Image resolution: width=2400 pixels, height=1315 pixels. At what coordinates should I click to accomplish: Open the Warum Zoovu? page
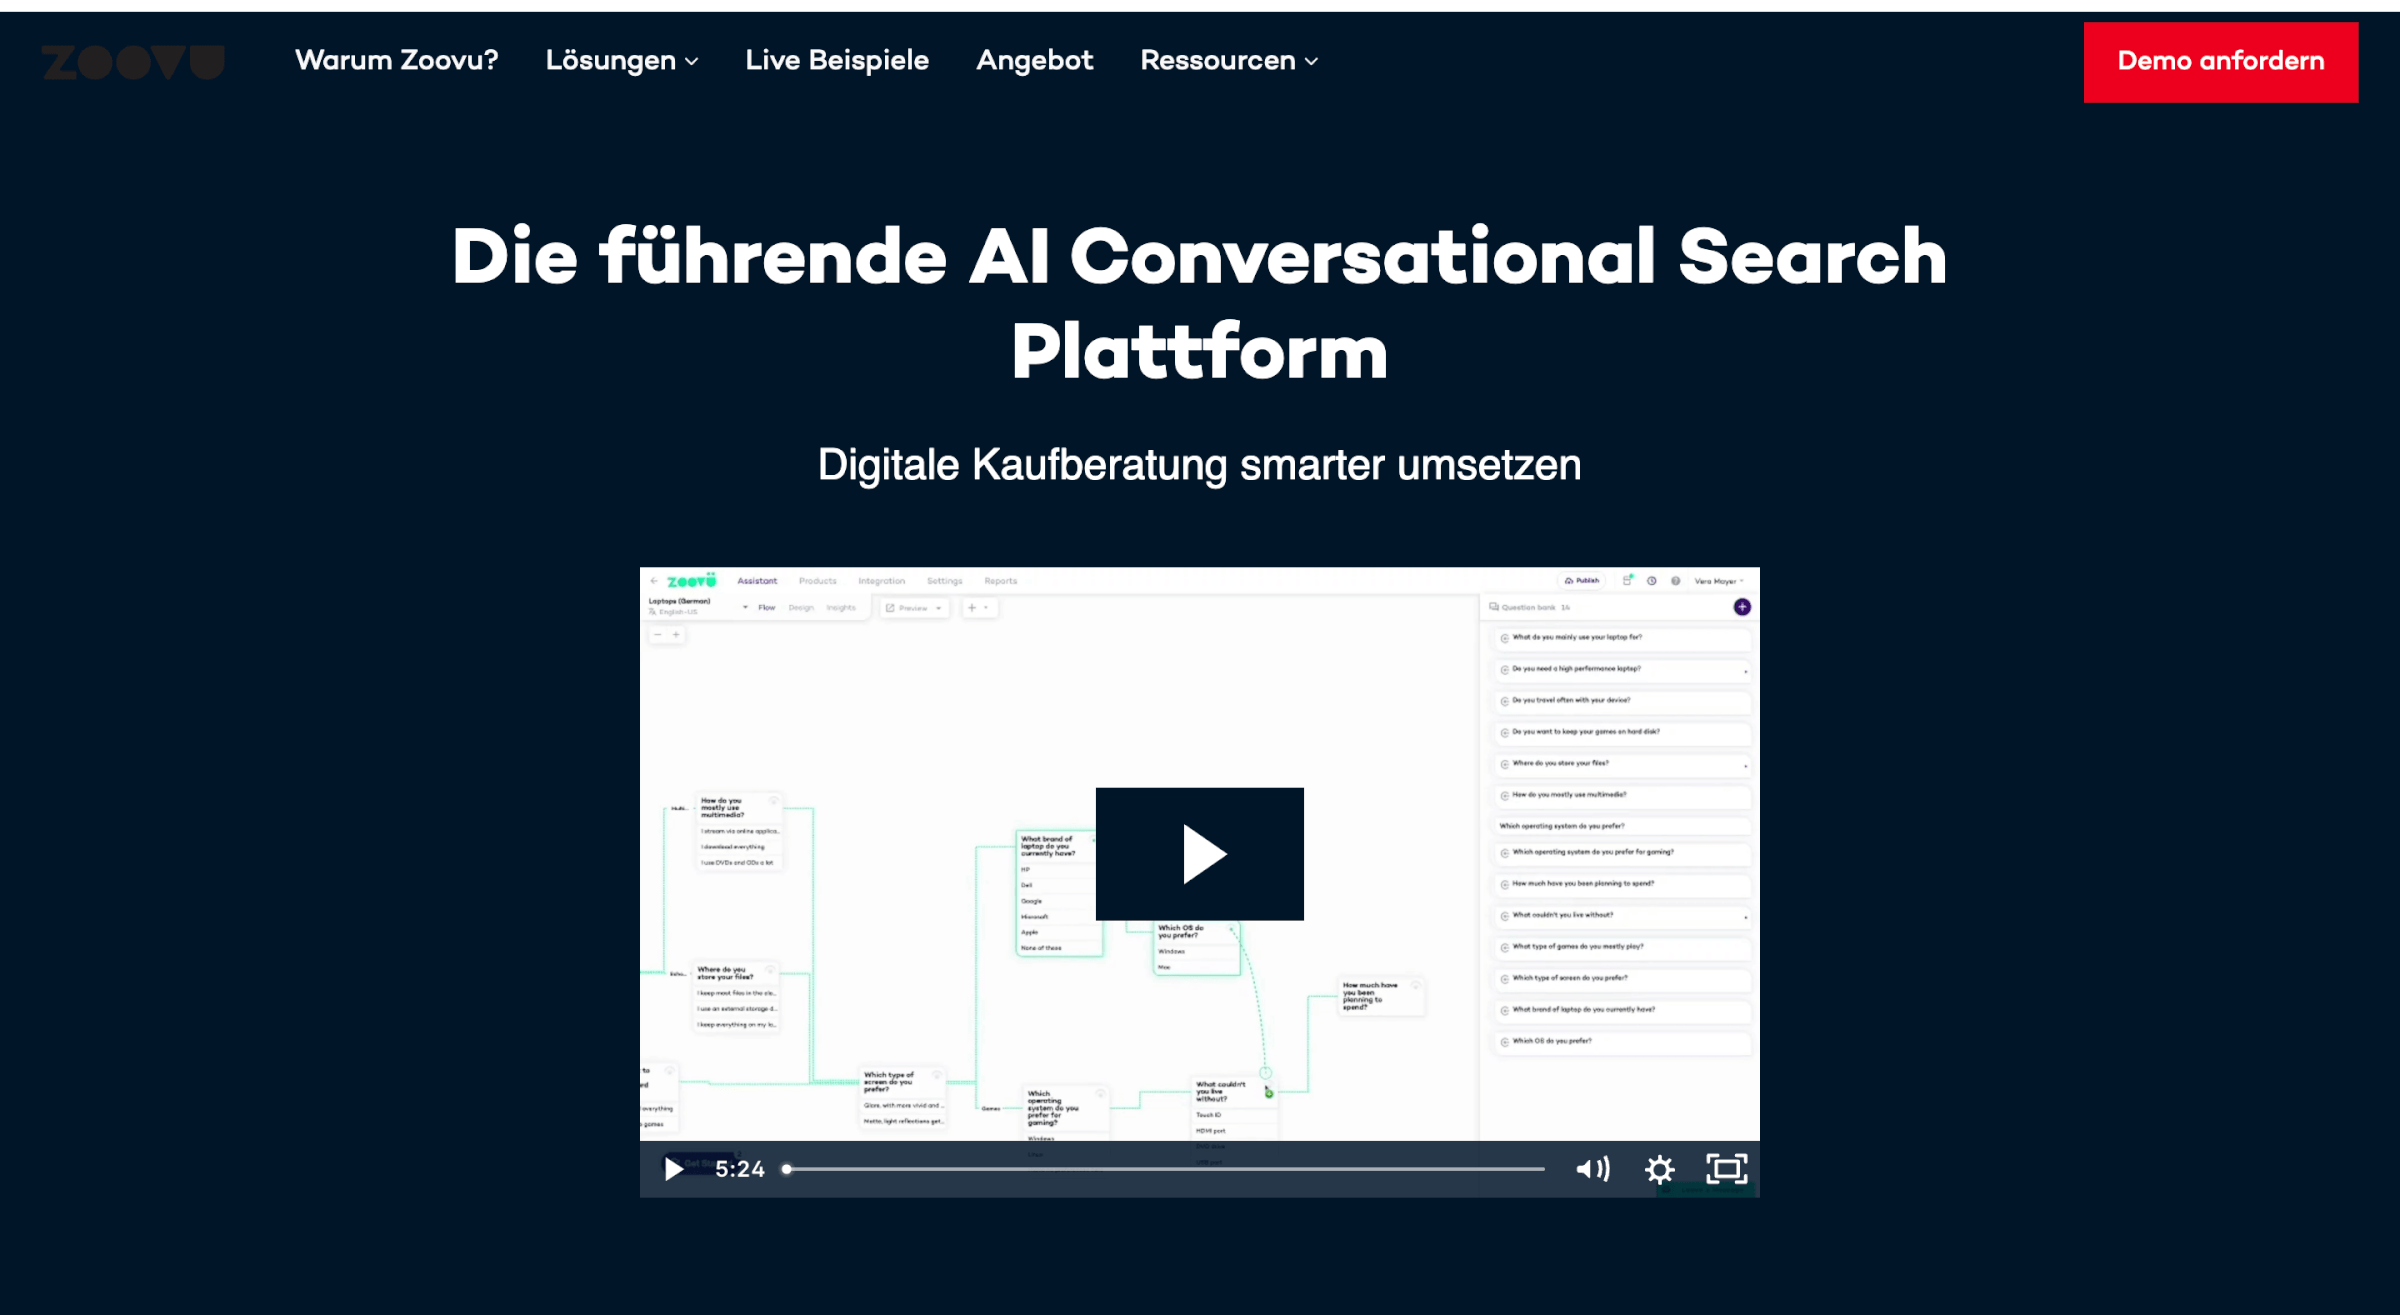tap(396, 60)
